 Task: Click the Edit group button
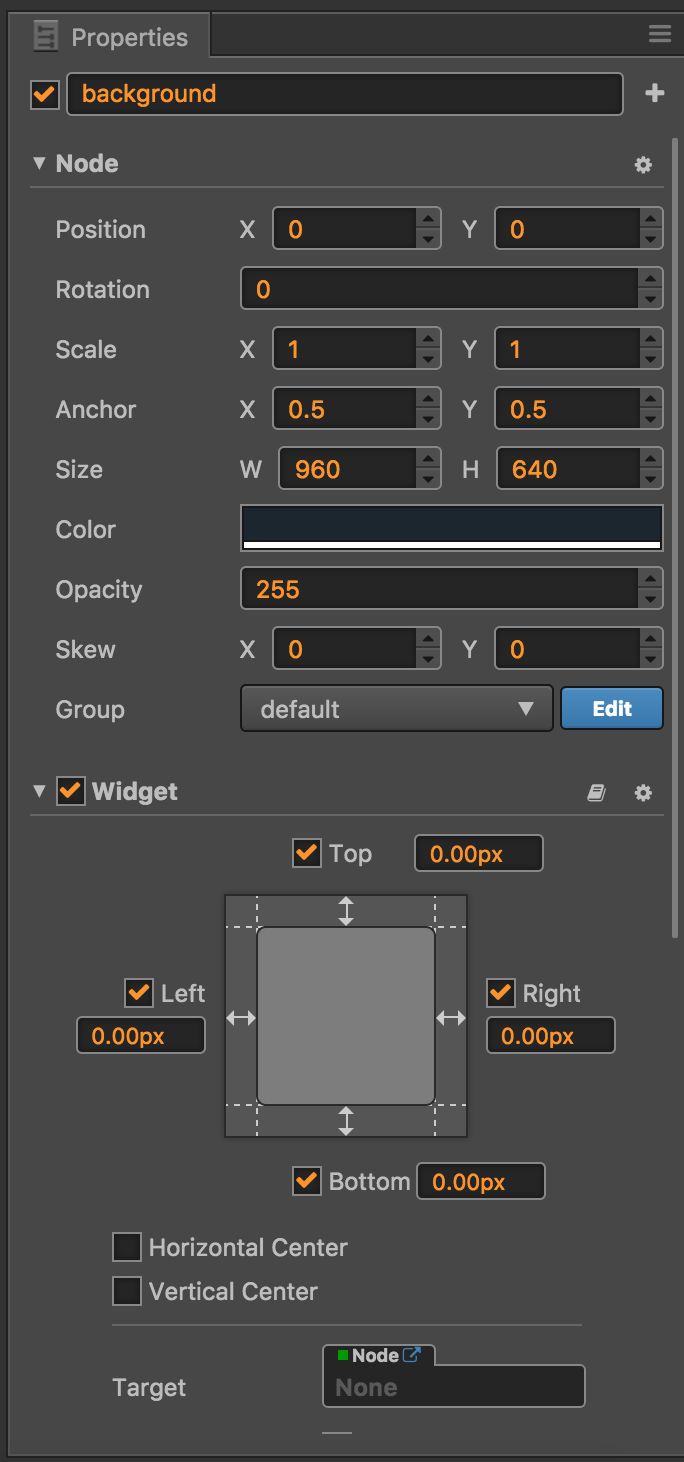[x=612, y=708]
